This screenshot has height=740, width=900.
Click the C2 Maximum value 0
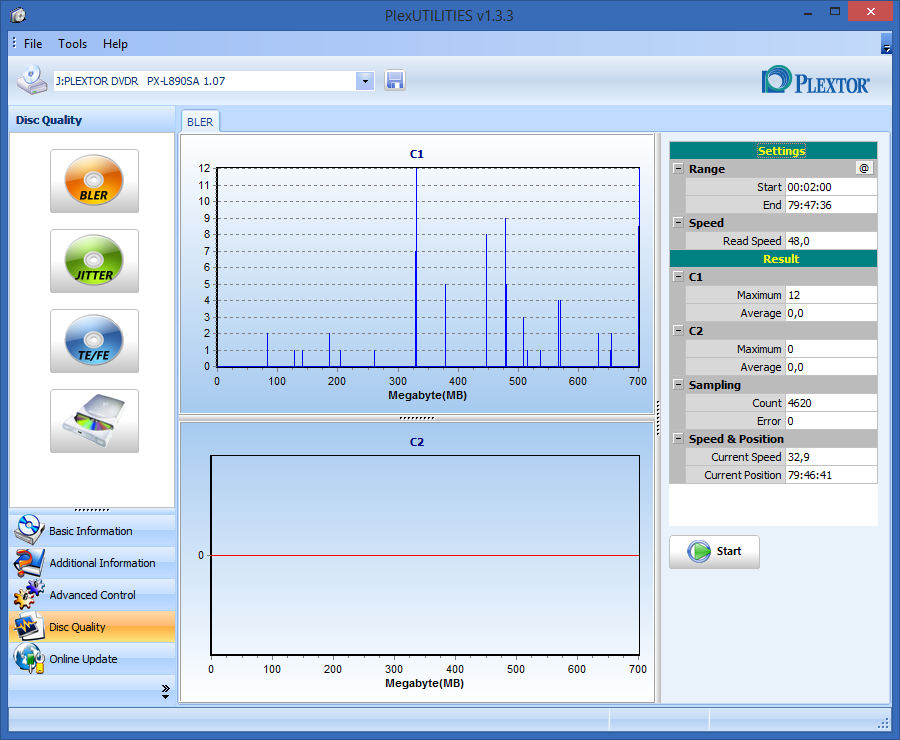click(831, 348)
